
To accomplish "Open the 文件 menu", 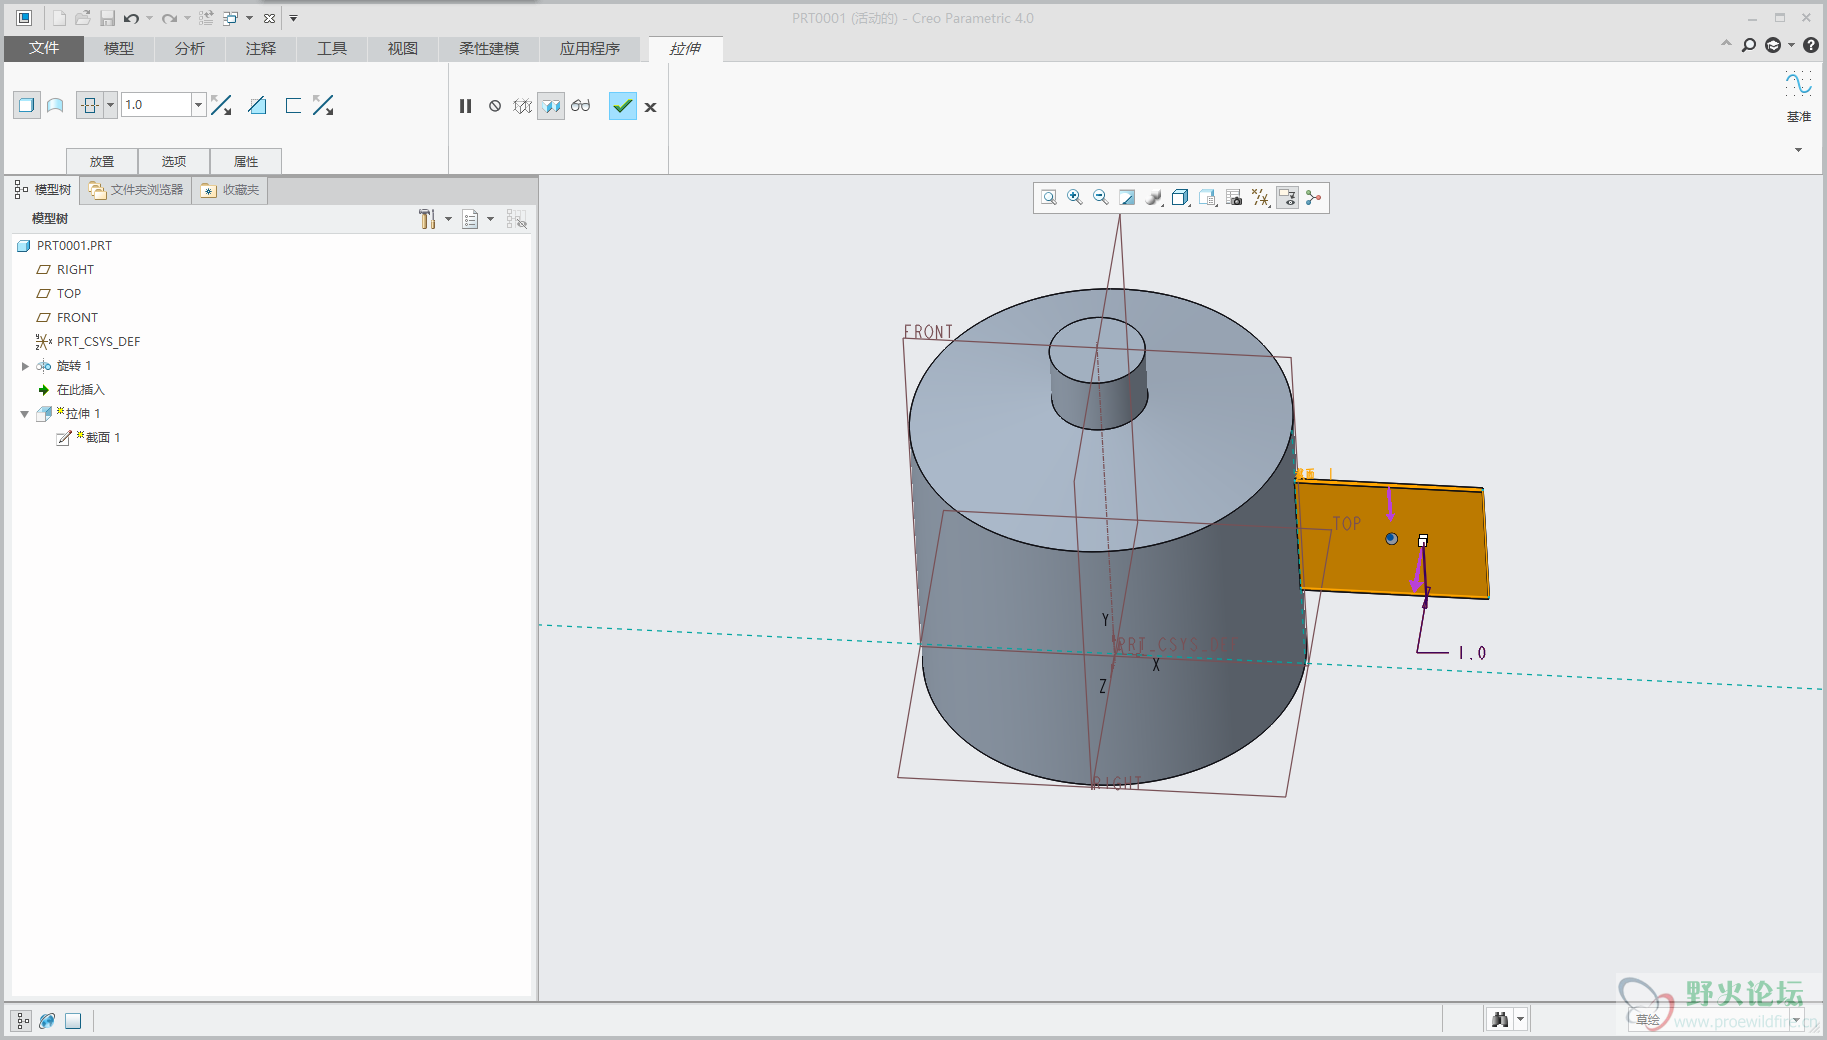I will click(x=44, y=48).
